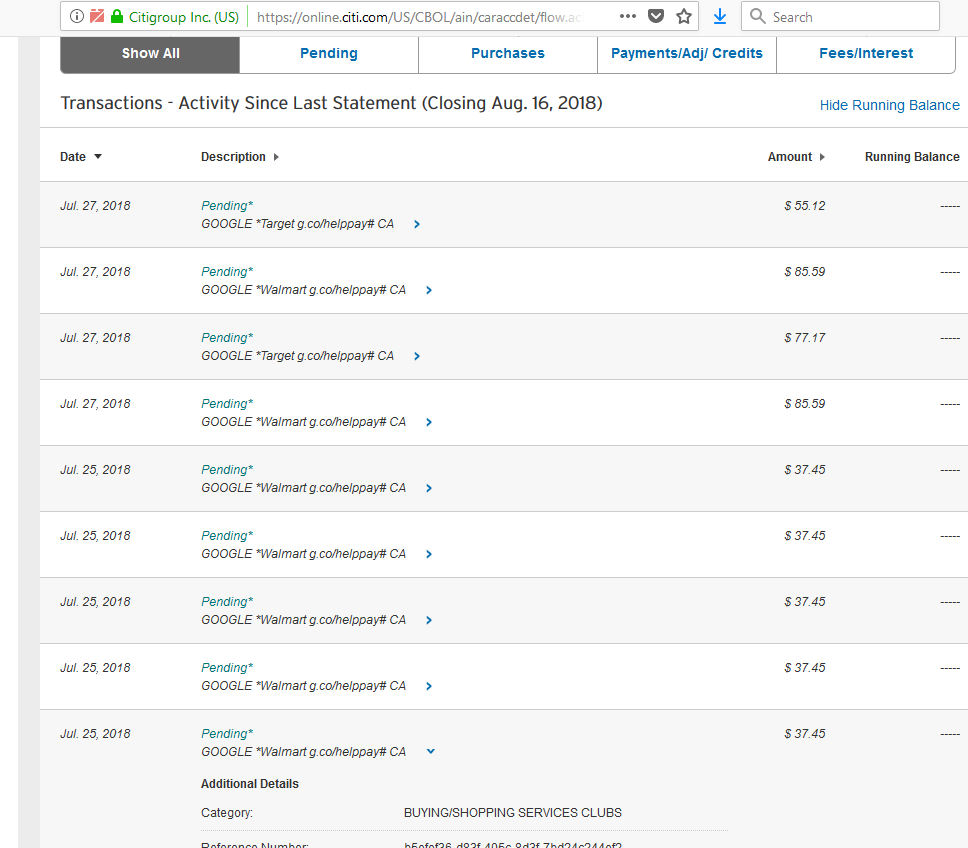This screenshot has width=968, height=848.
Task: Collapse the expanded Walmart transaction with Additional Details
Action: [x=430, y=752]
